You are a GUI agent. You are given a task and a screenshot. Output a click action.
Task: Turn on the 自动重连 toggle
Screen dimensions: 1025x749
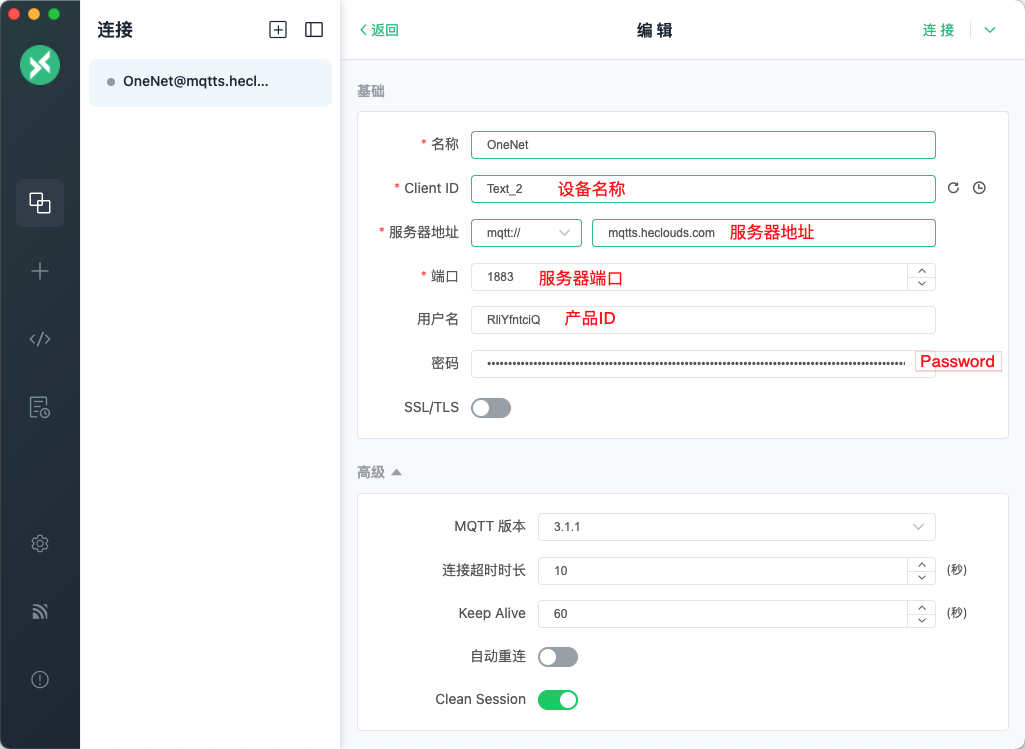[557, 657]
